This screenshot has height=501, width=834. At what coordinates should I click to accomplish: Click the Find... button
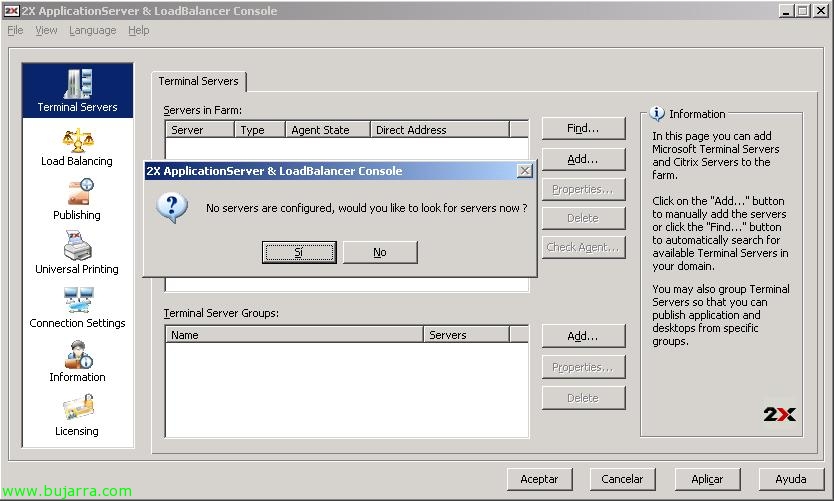pos(583,128)
